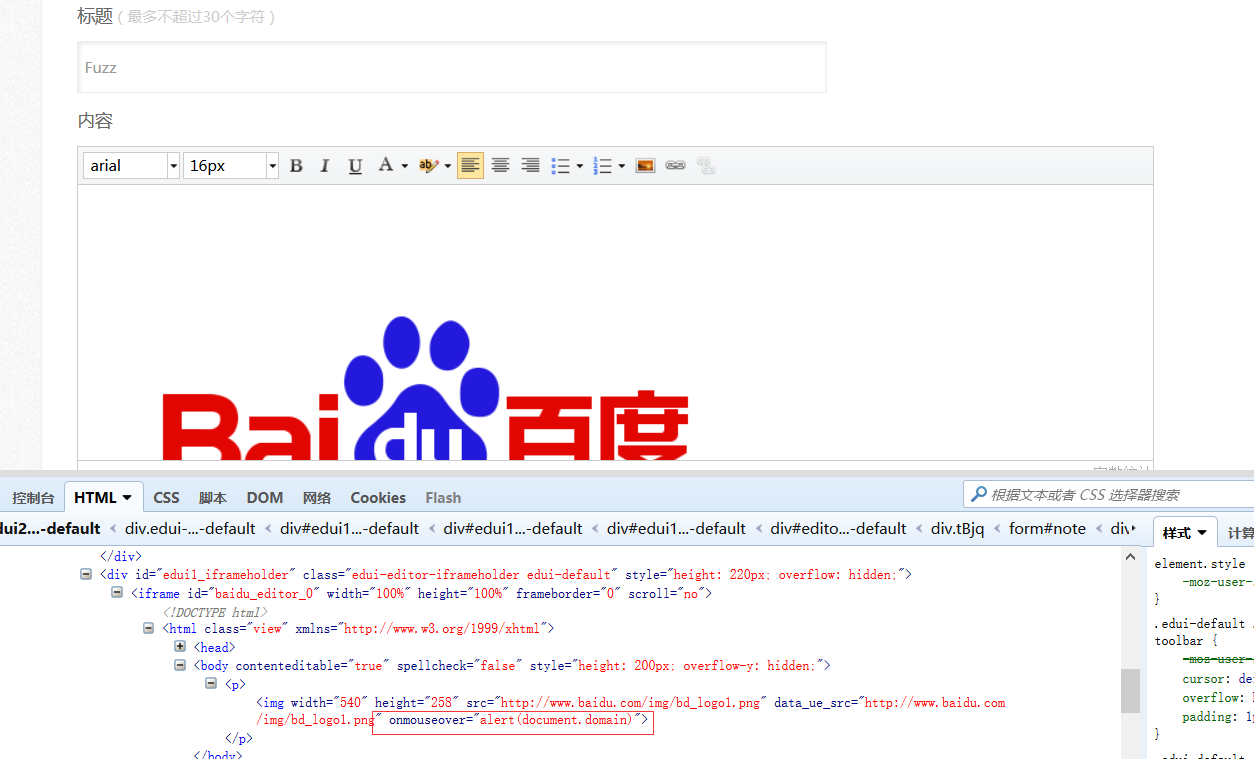1254x759 pixels.
Task: Switch to the 网络 network tab
Action: (x=317, y=497)
